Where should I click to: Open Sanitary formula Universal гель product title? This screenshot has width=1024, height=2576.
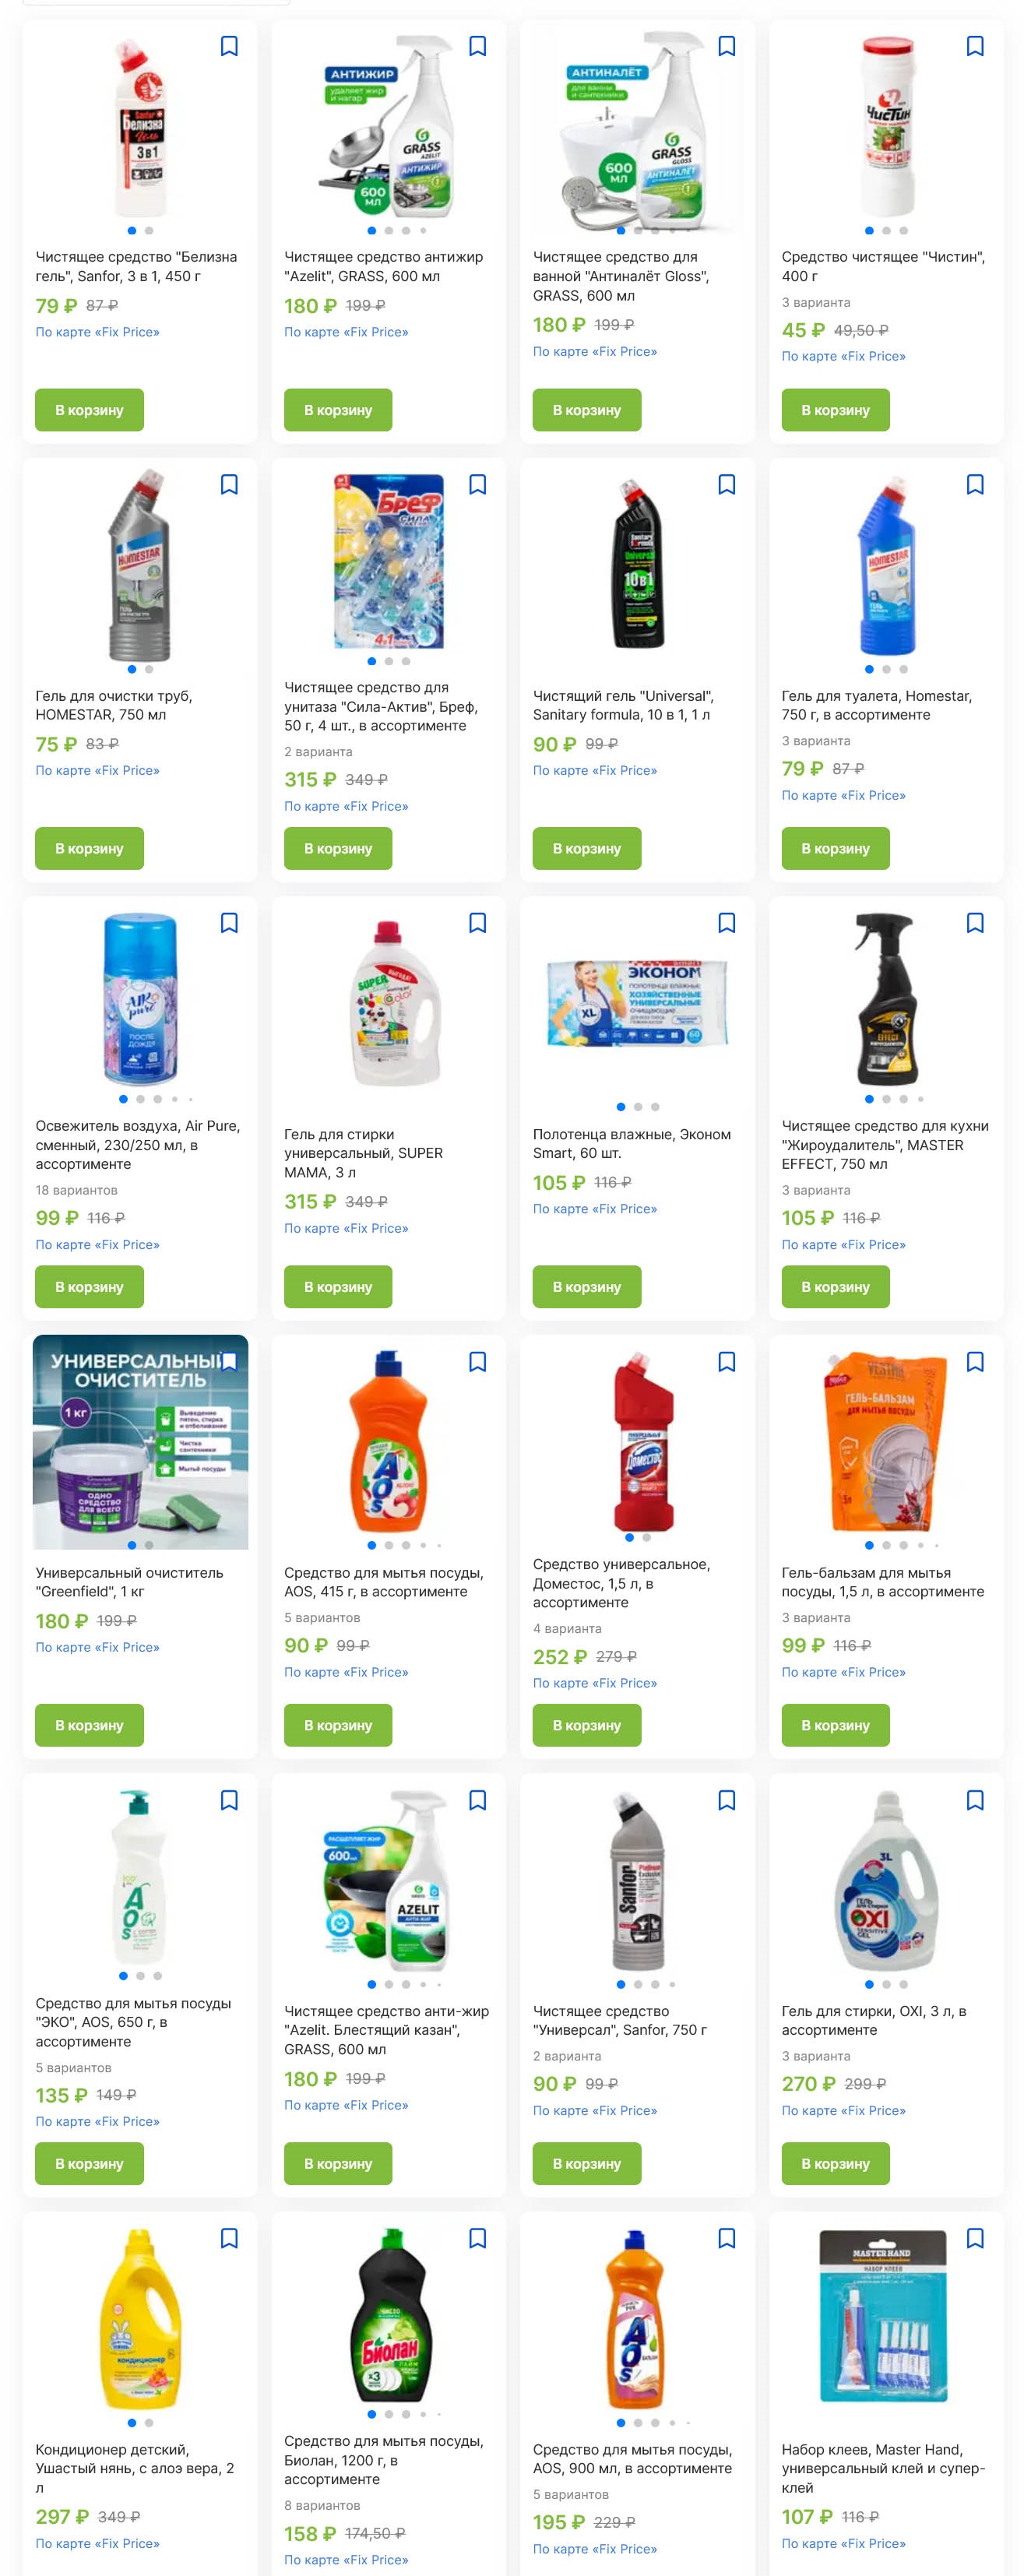click(622, 705)
